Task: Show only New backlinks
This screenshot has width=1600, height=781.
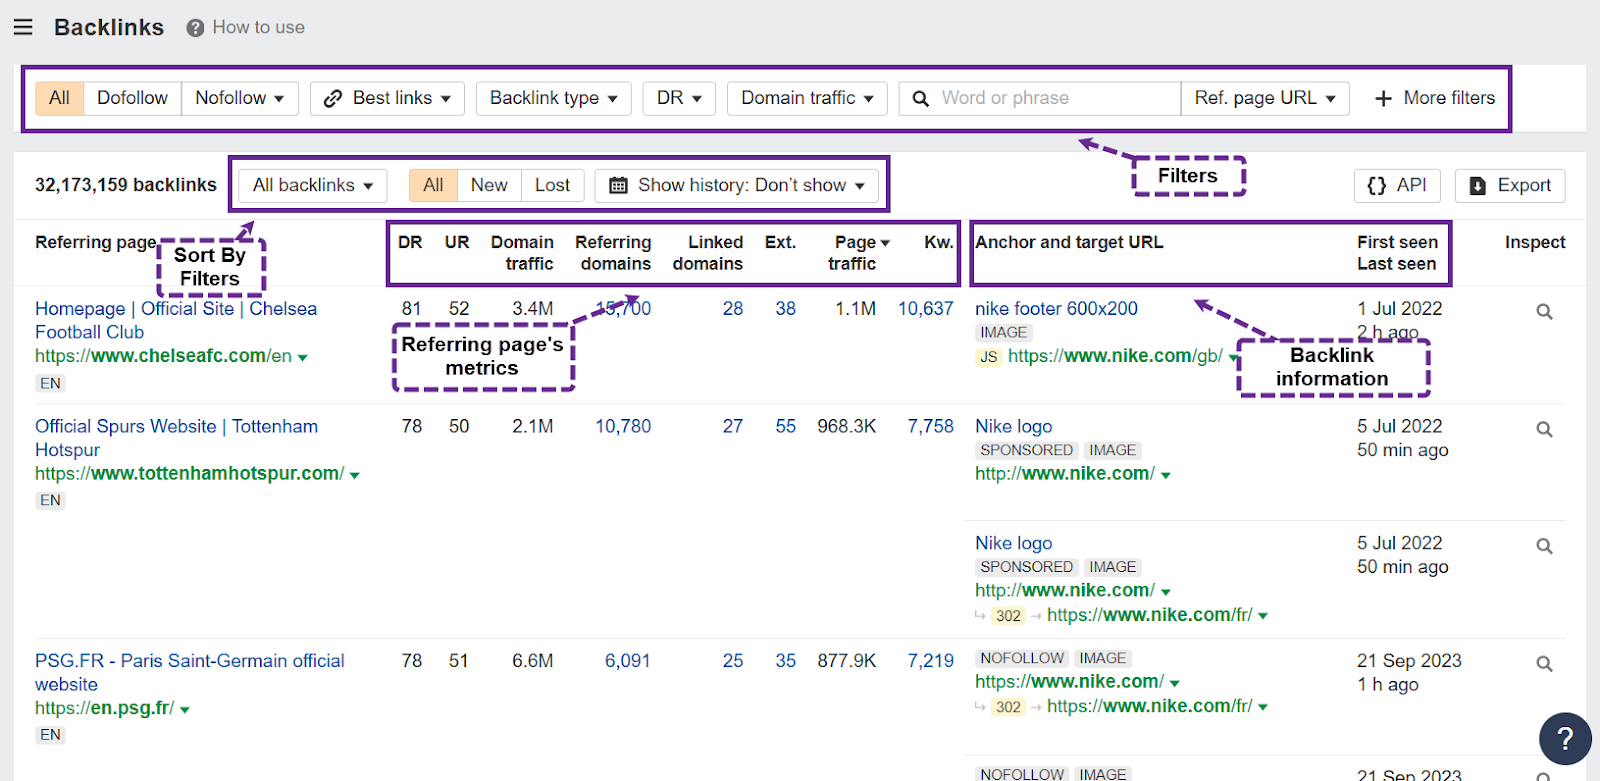Action: pos(489,185)
